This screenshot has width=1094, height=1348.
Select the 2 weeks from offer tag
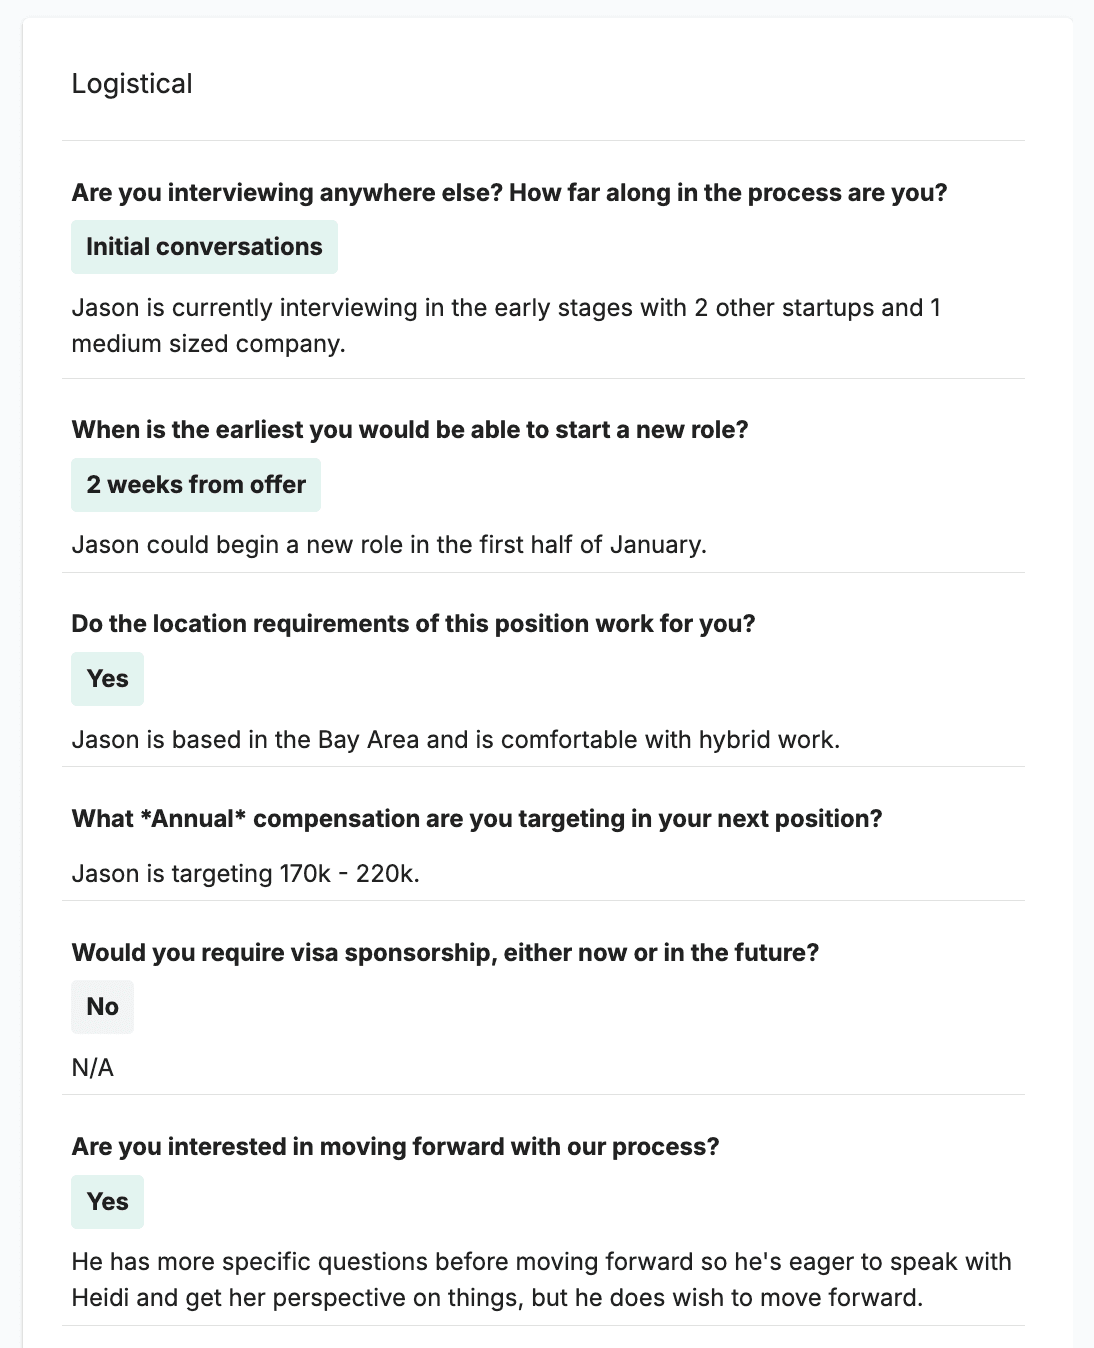click(x=196, y=485)
